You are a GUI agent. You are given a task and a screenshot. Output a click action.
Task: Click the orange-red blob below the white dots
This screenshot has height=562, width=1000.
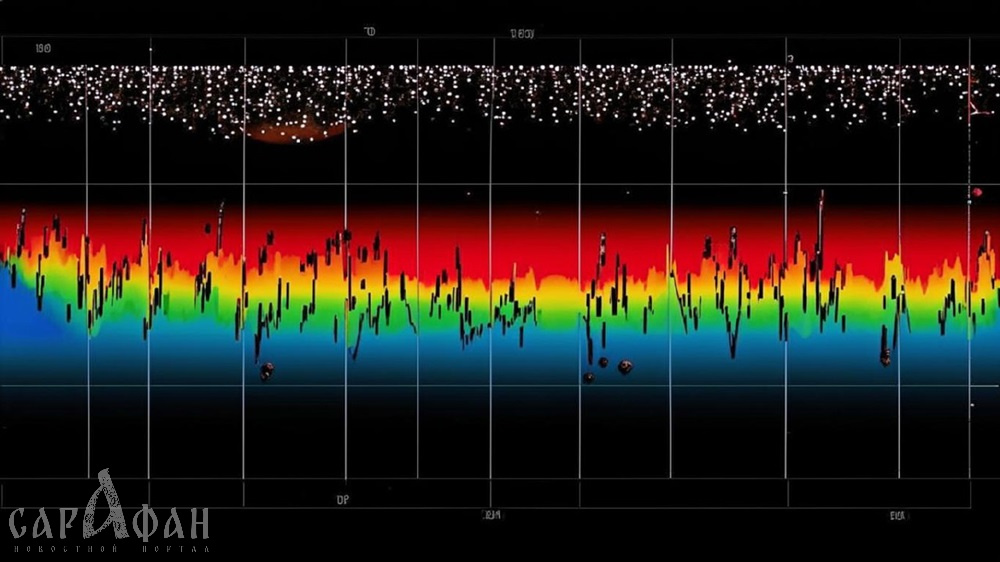(x=295, y=131)
